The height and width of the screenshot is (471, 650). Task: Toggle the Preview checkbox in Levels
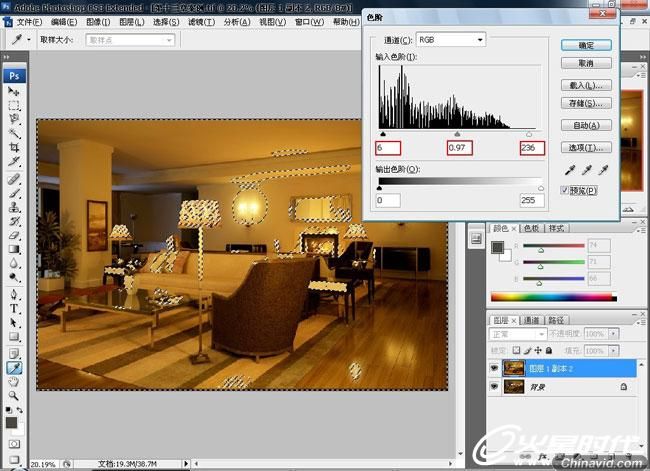pos(564,190)
